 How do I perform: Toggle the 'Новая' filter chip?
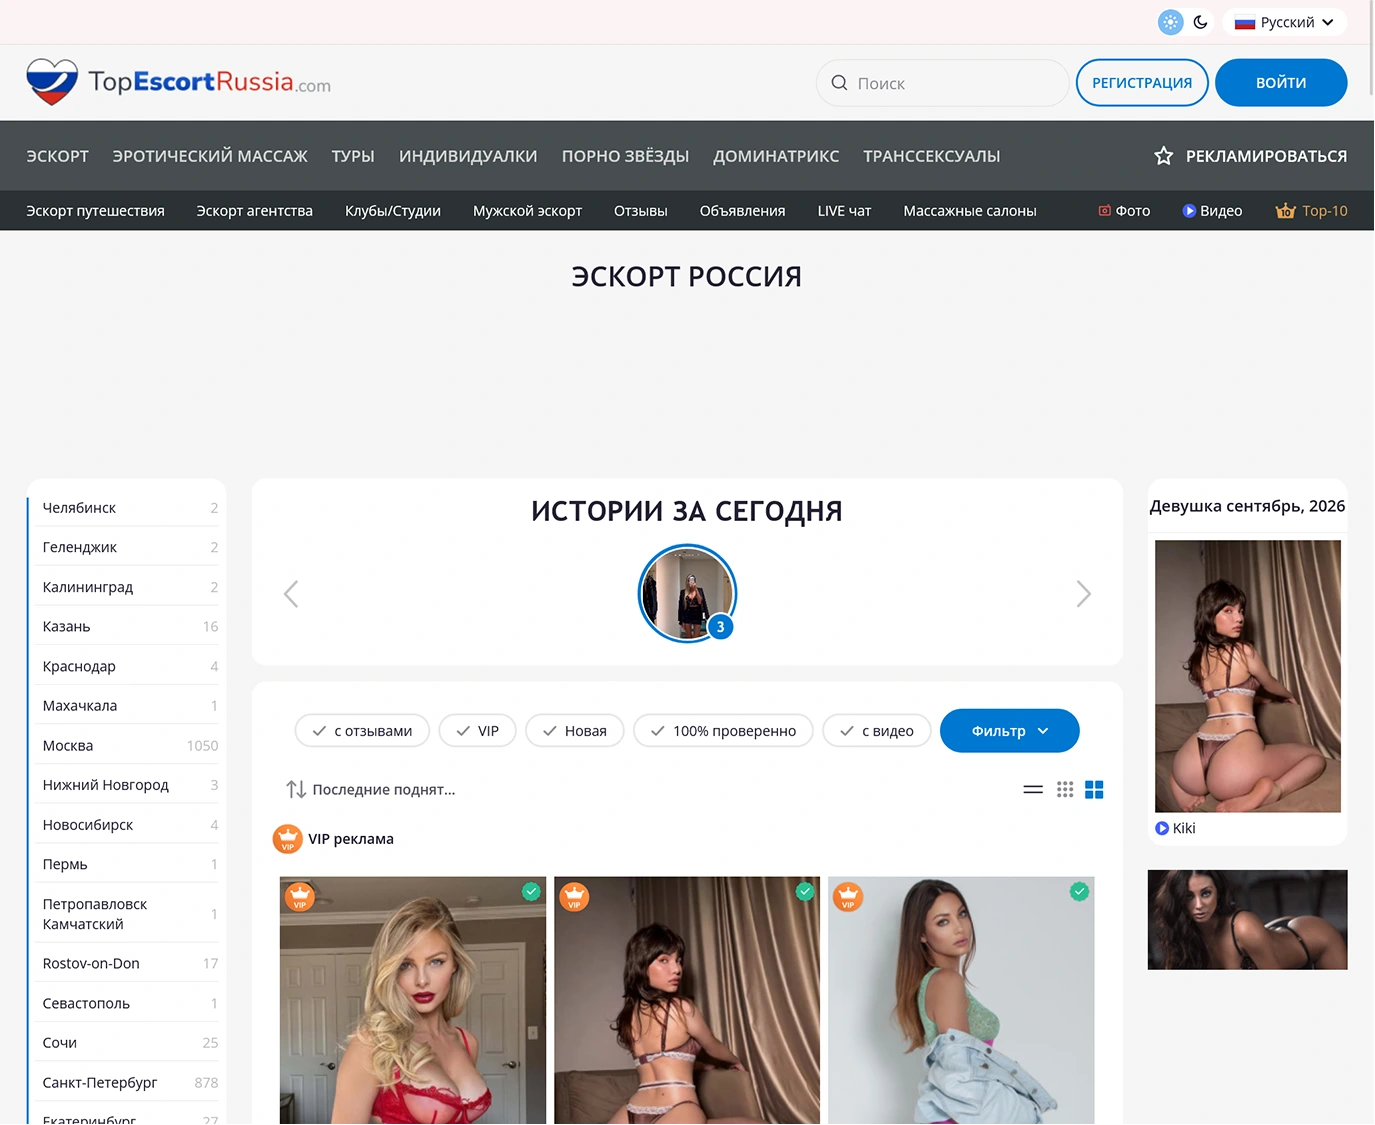coord(575,731)
